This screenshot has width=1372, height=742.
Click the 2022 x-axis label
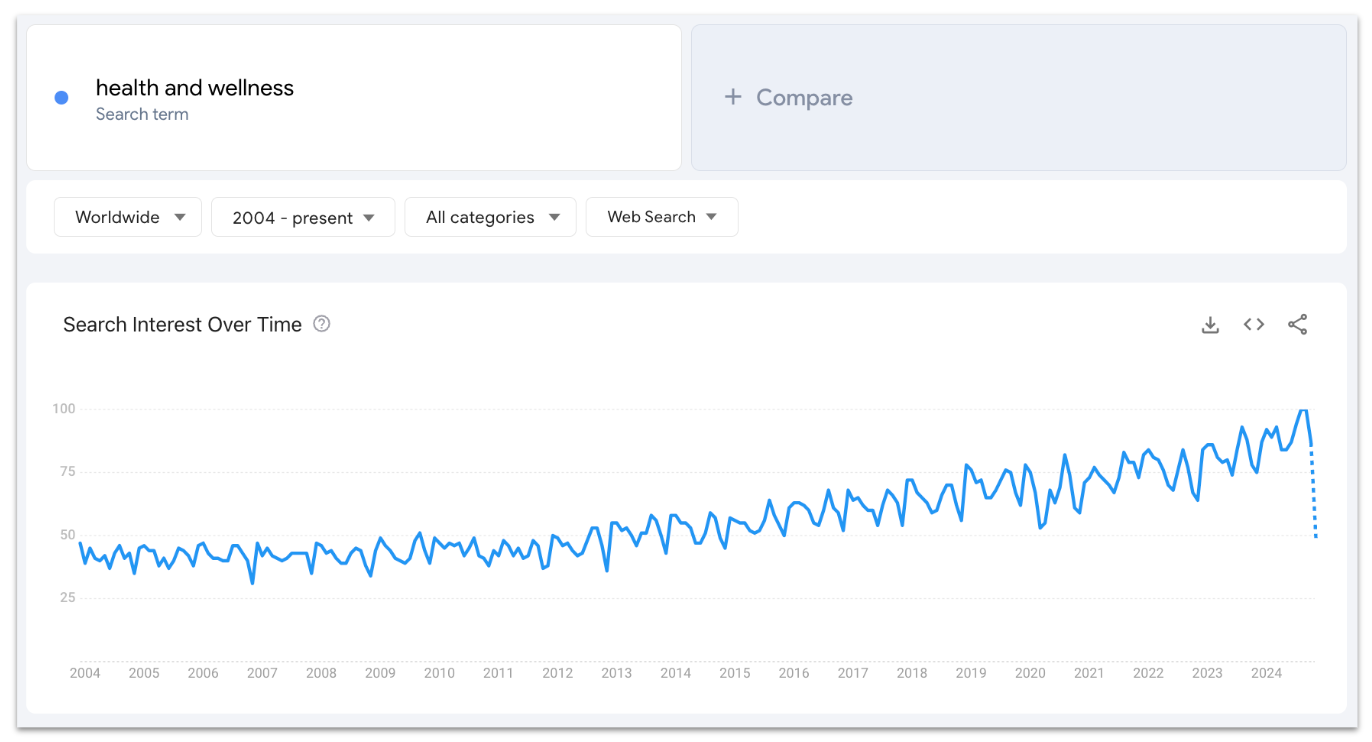pyautogui.click(x=1148, y=673)
